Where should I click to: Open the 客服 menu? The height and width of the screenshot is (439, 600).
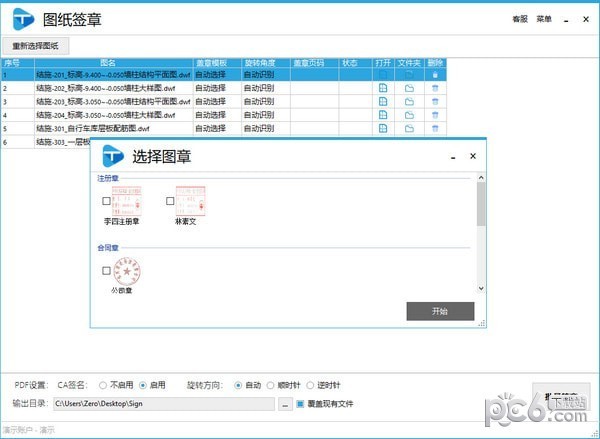coord(520,19)
